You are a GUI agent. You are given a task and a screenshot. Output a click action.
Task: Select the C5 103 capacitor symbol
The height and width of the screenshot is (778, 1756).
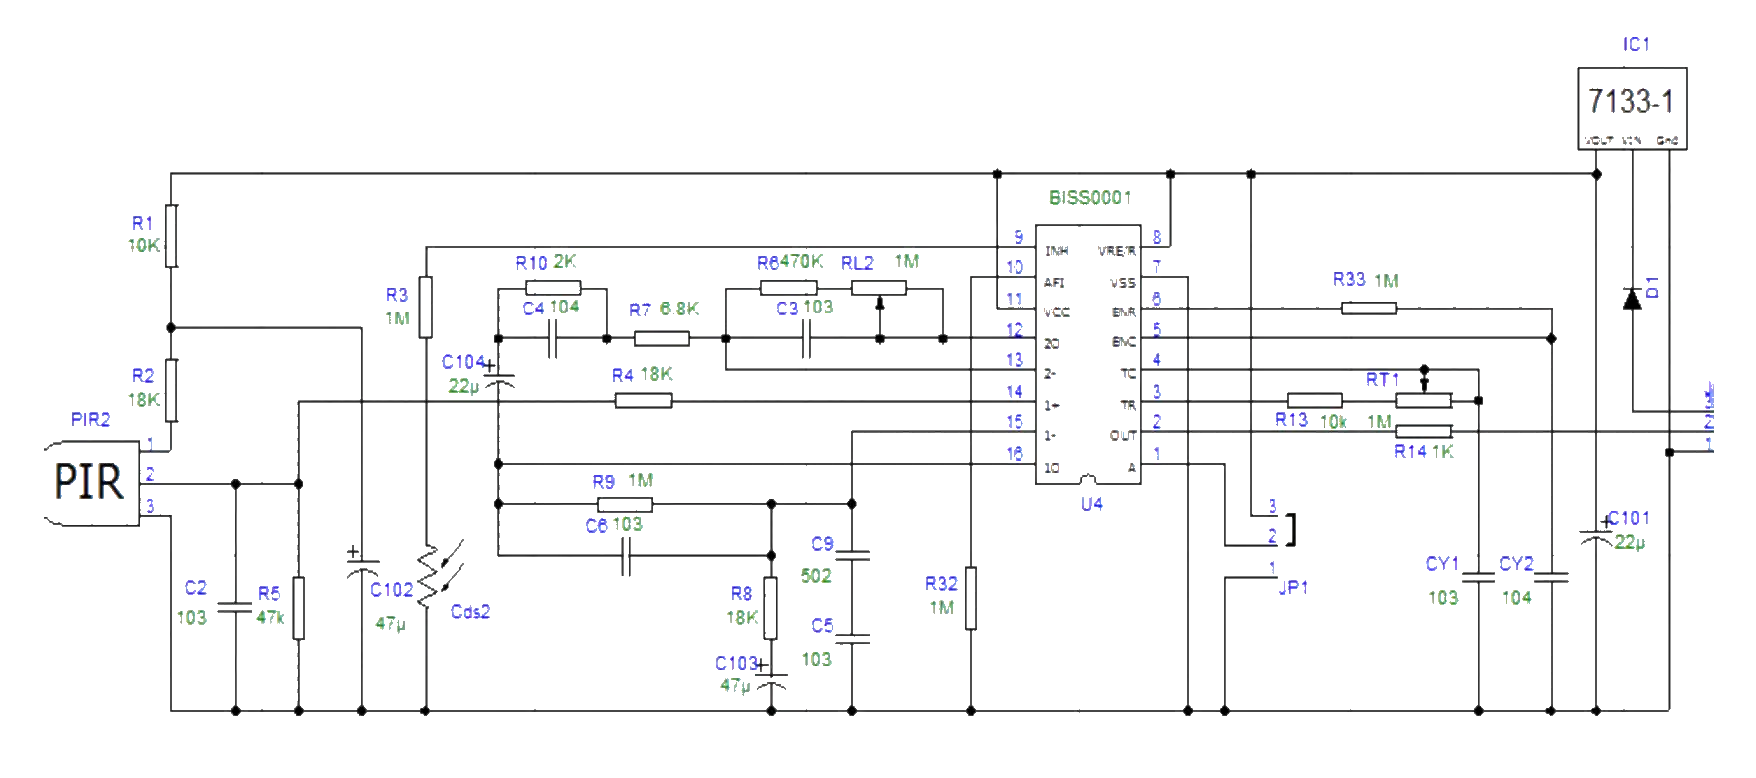[x=852, y=637]
